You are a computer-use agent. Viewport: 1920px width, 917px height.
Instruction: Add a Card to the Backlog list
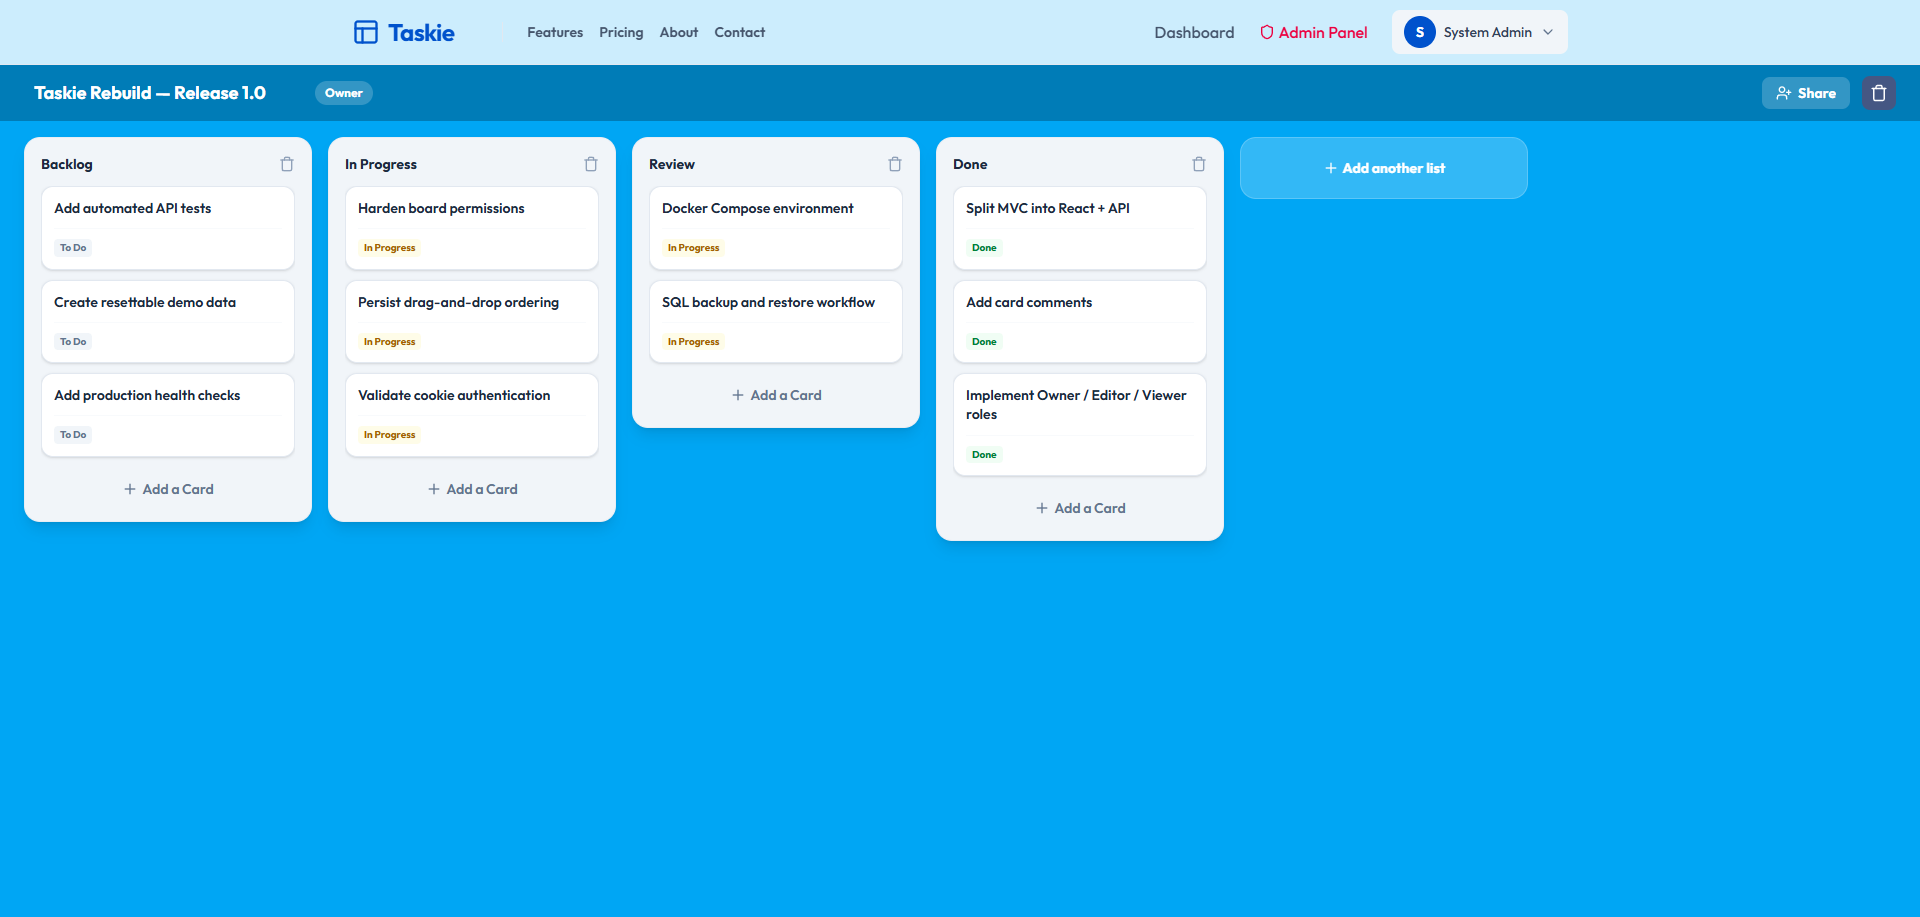168,489
